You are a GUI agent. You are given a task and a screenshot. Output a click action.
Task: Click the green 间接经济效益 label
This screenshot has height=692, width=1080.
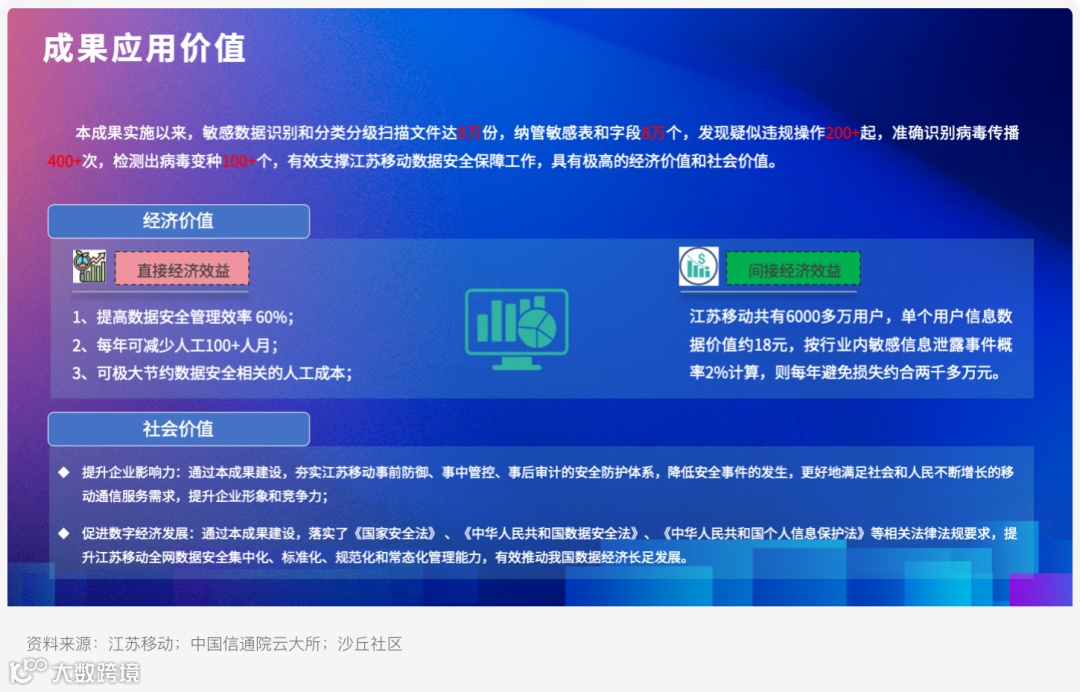tap(793, 269)
